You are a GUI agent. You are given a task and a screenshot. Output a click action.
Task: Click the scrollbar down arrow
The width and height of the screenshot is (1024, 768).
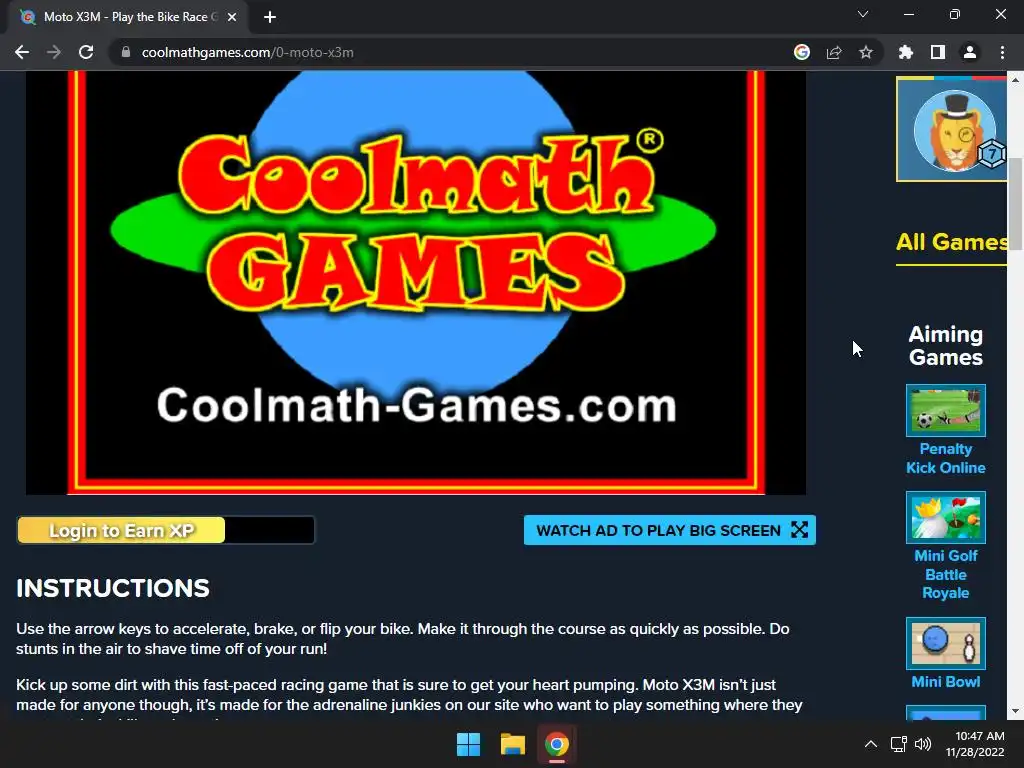tap(1015, 711)
